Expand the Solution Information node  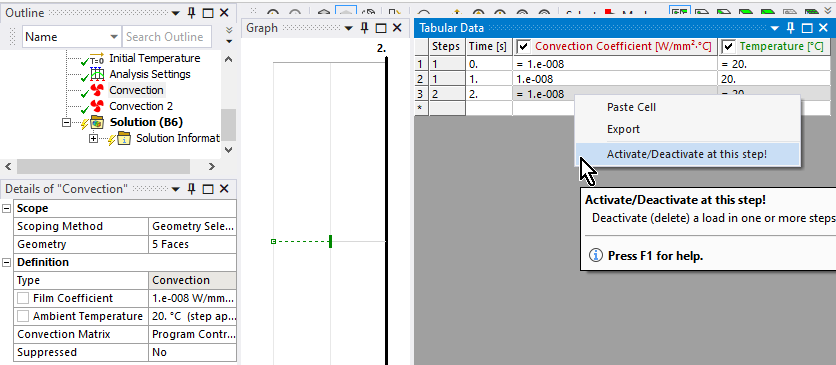tap(94, 138)
